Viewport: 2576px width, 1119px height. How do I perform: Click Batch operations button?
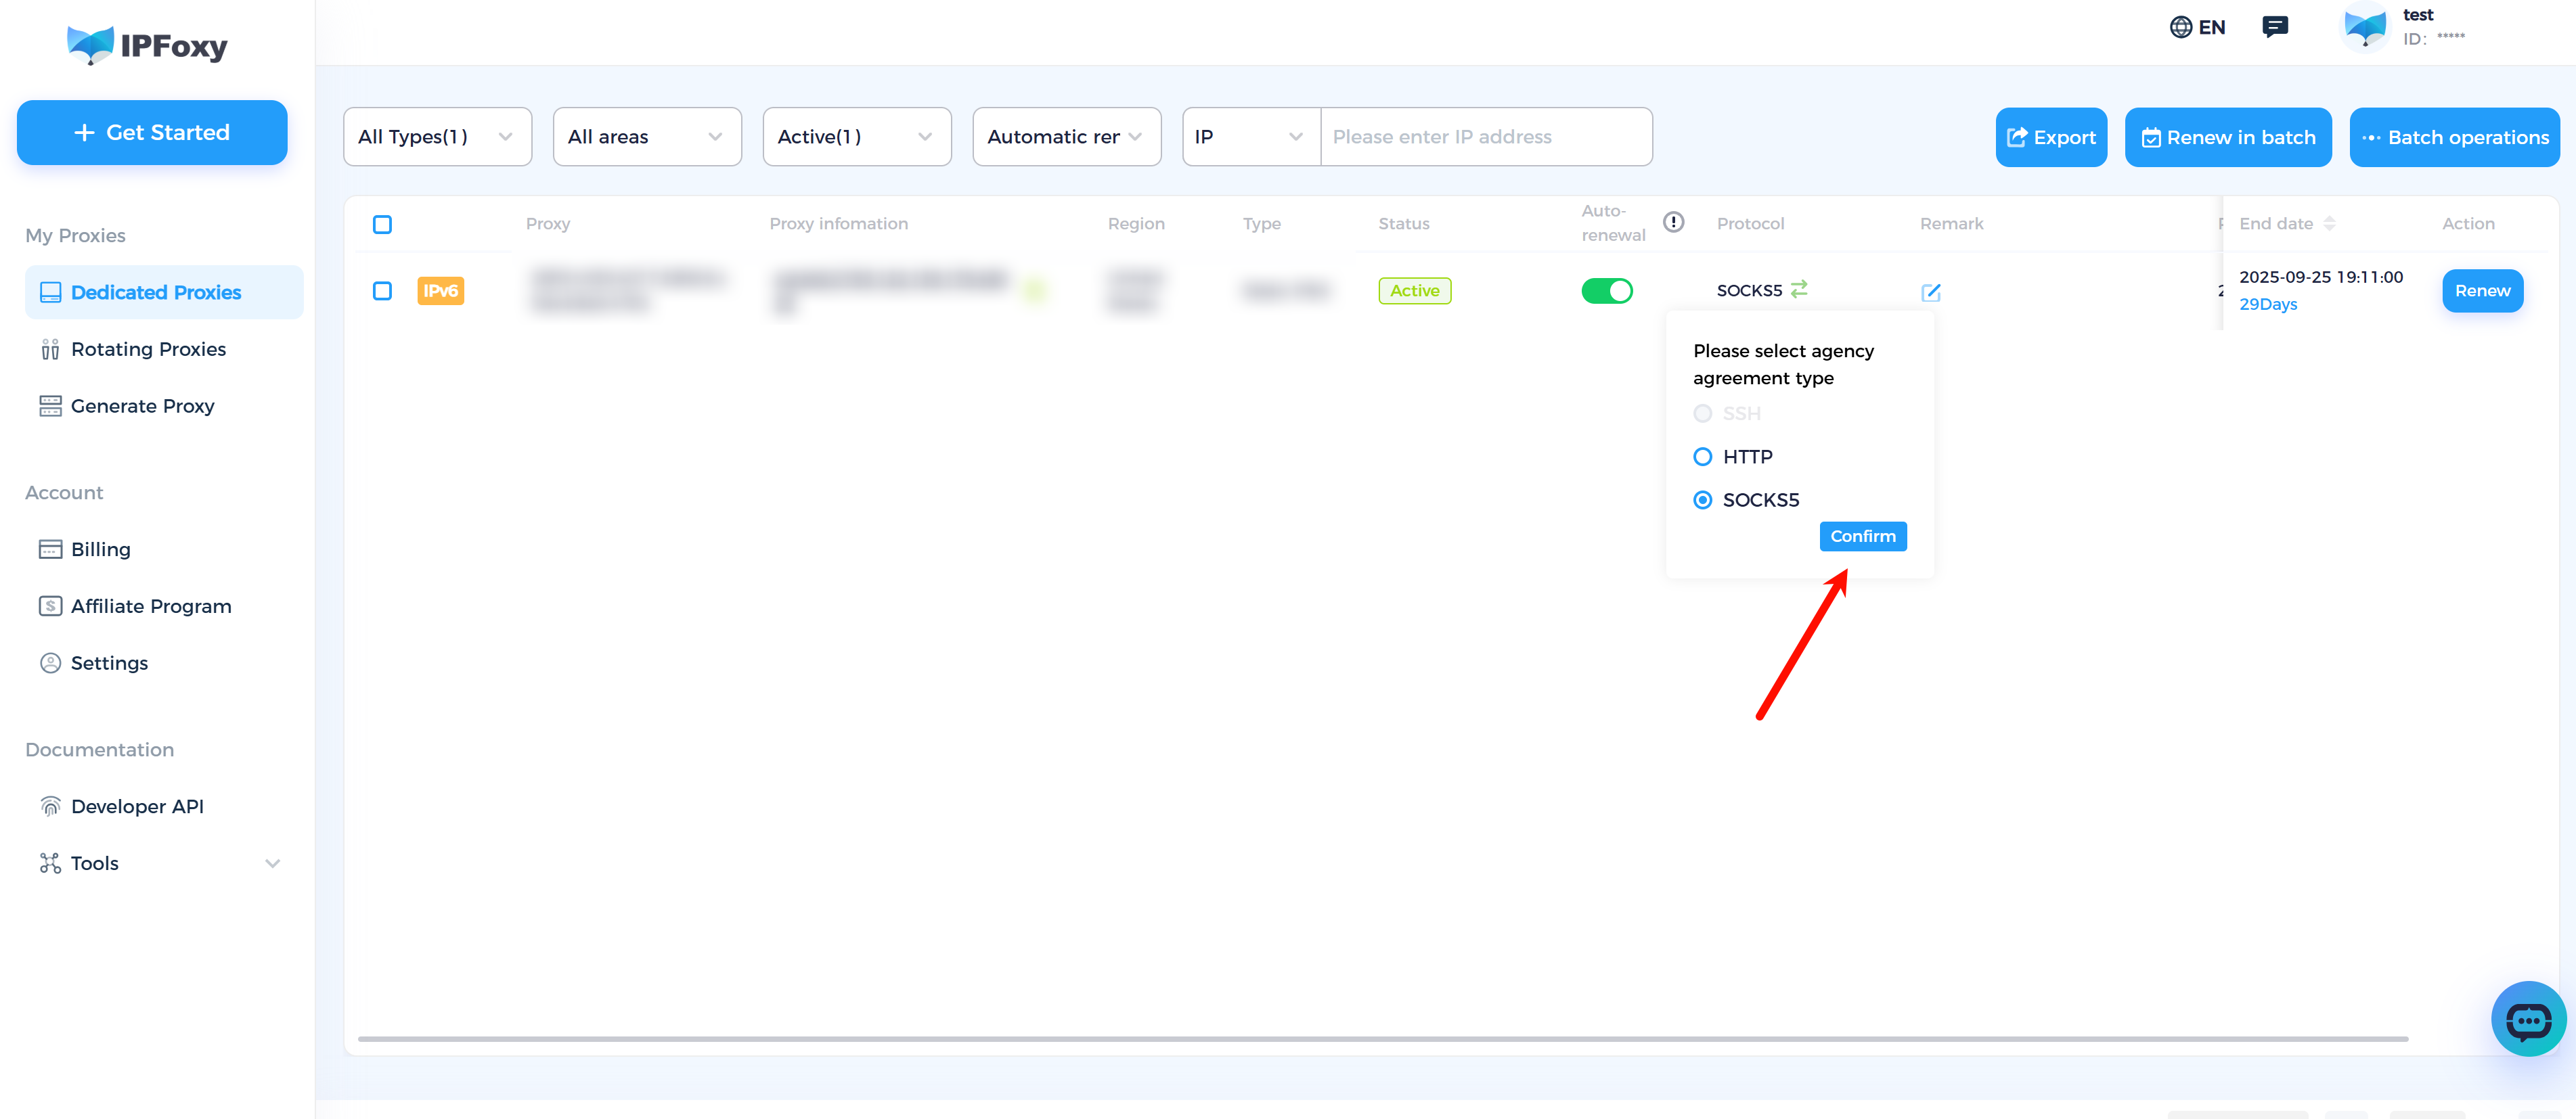[2454, 137]
